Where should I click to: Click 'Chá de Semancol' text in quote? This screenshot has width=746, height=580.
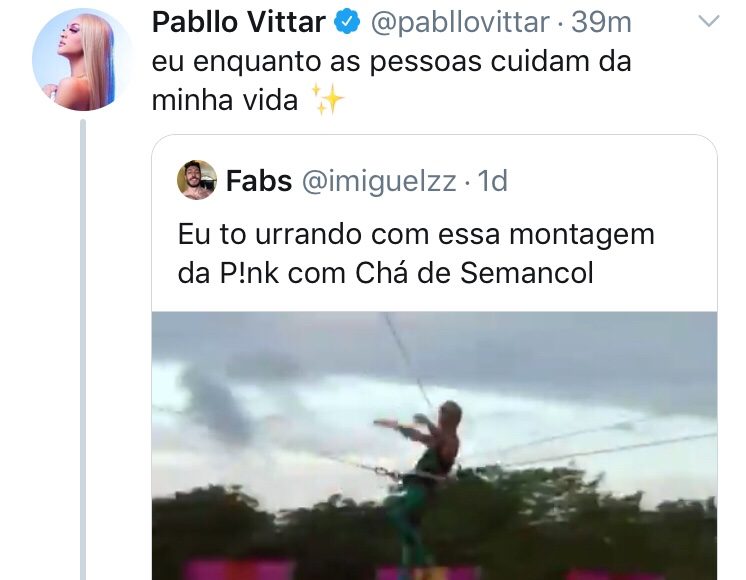pyautogui.click(x=474, y=274)
